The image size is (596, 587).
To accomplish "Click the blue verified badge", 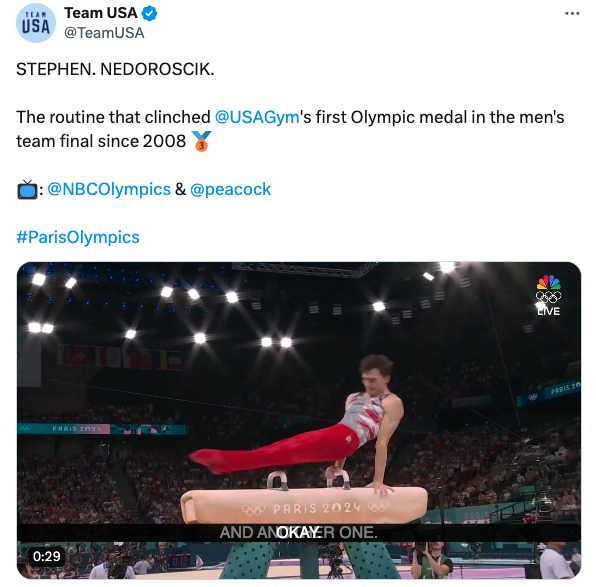I will pyautogui.click(x=149, y=13).
